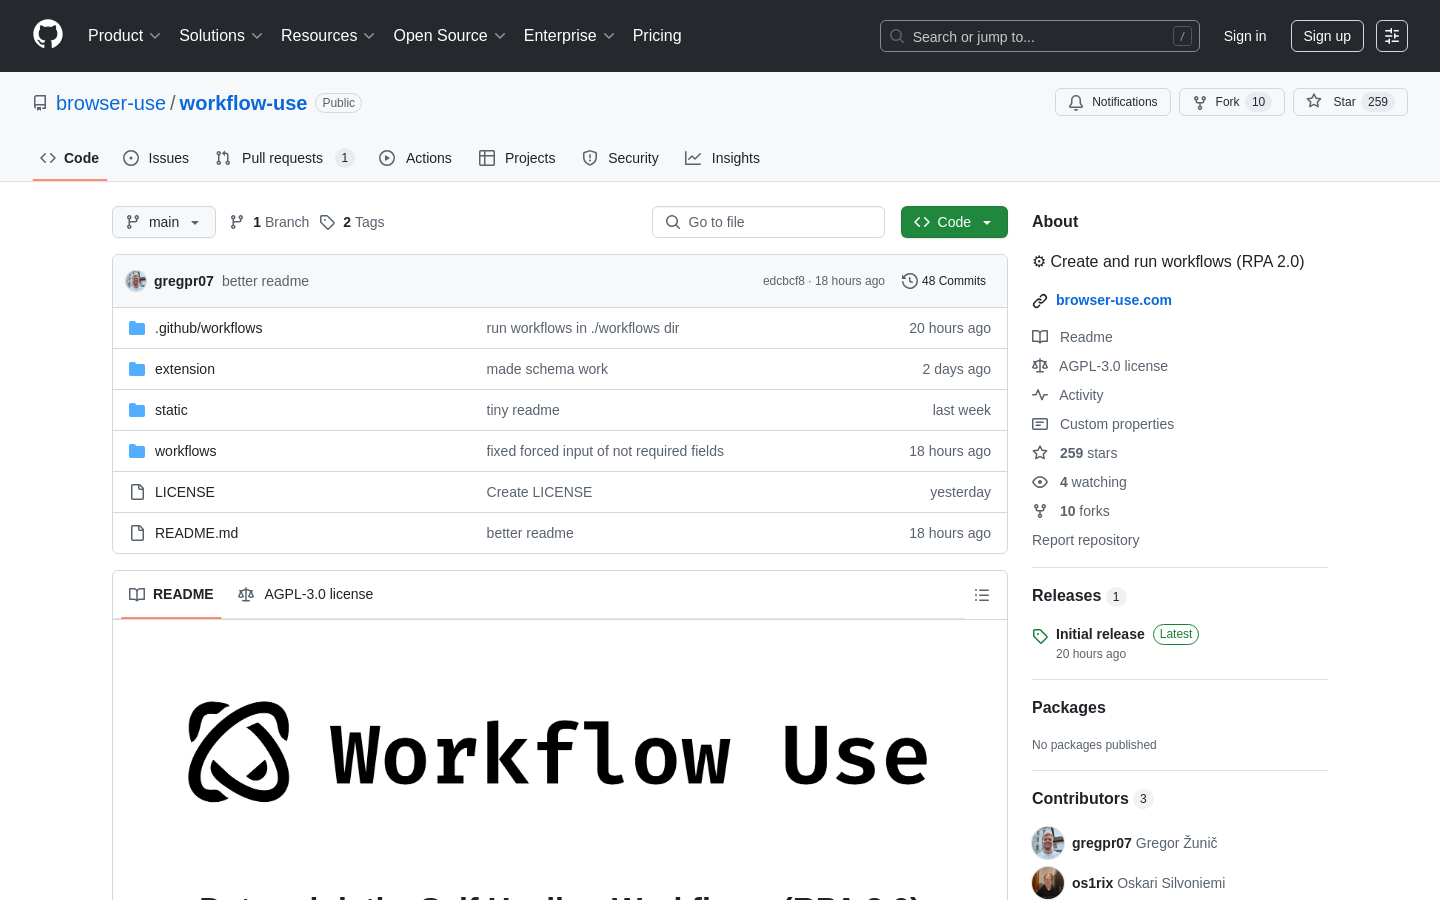This screenshot has width=1440, height=900.
Task: Click gregpr07 avatar in Contributors
Action: tap(1048, 843)
